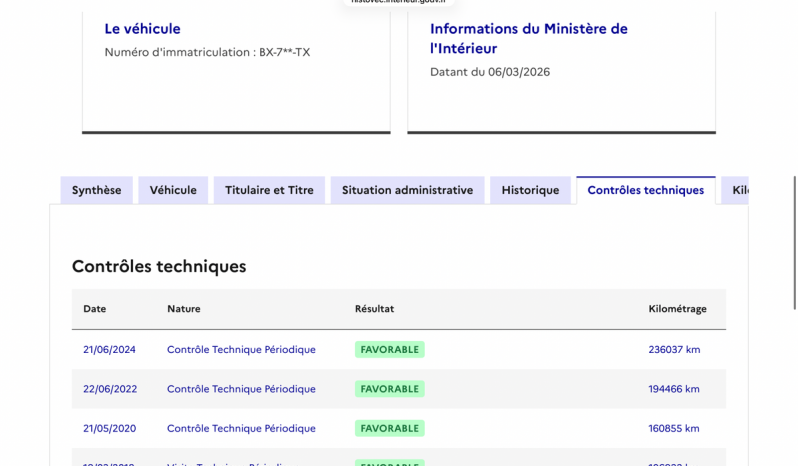The width and height of the screenshot is (798, 466).
Task: Click Contrôle Technique Périodique in the 2024 row
Action: point(241,350)
